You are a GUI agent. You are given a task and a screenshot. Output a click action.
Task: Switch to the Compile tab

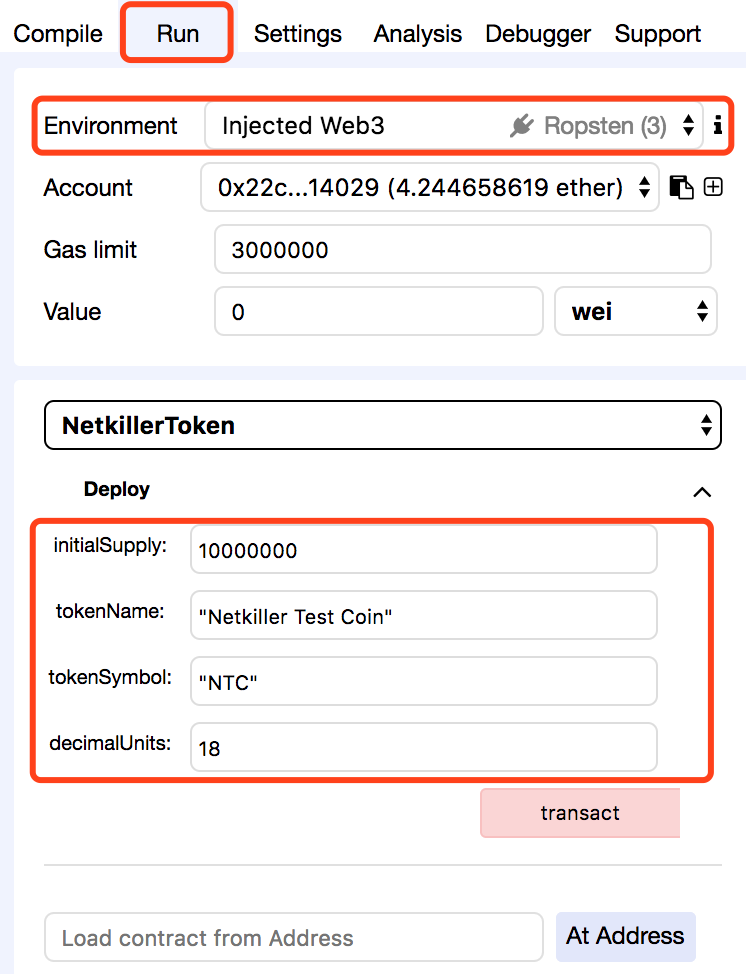pos(58,34)
